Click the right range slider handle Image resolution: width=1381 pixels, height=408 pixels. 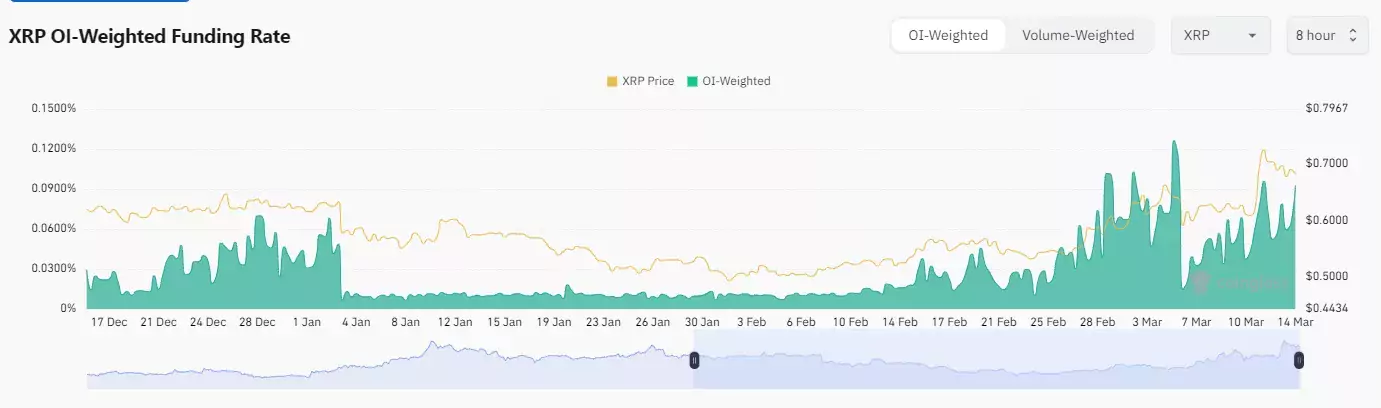coord(1299,360)
